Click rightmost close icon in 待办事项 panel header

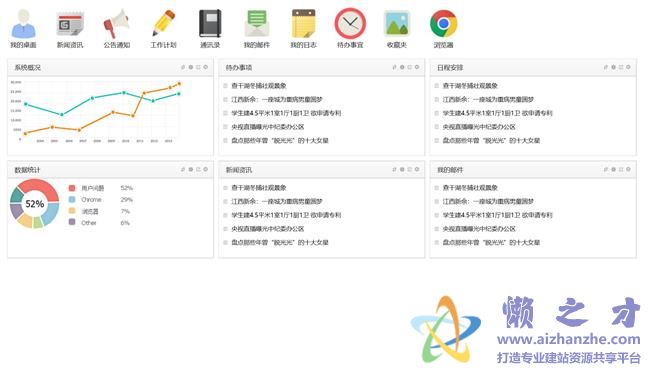click(x=417, y=67)
